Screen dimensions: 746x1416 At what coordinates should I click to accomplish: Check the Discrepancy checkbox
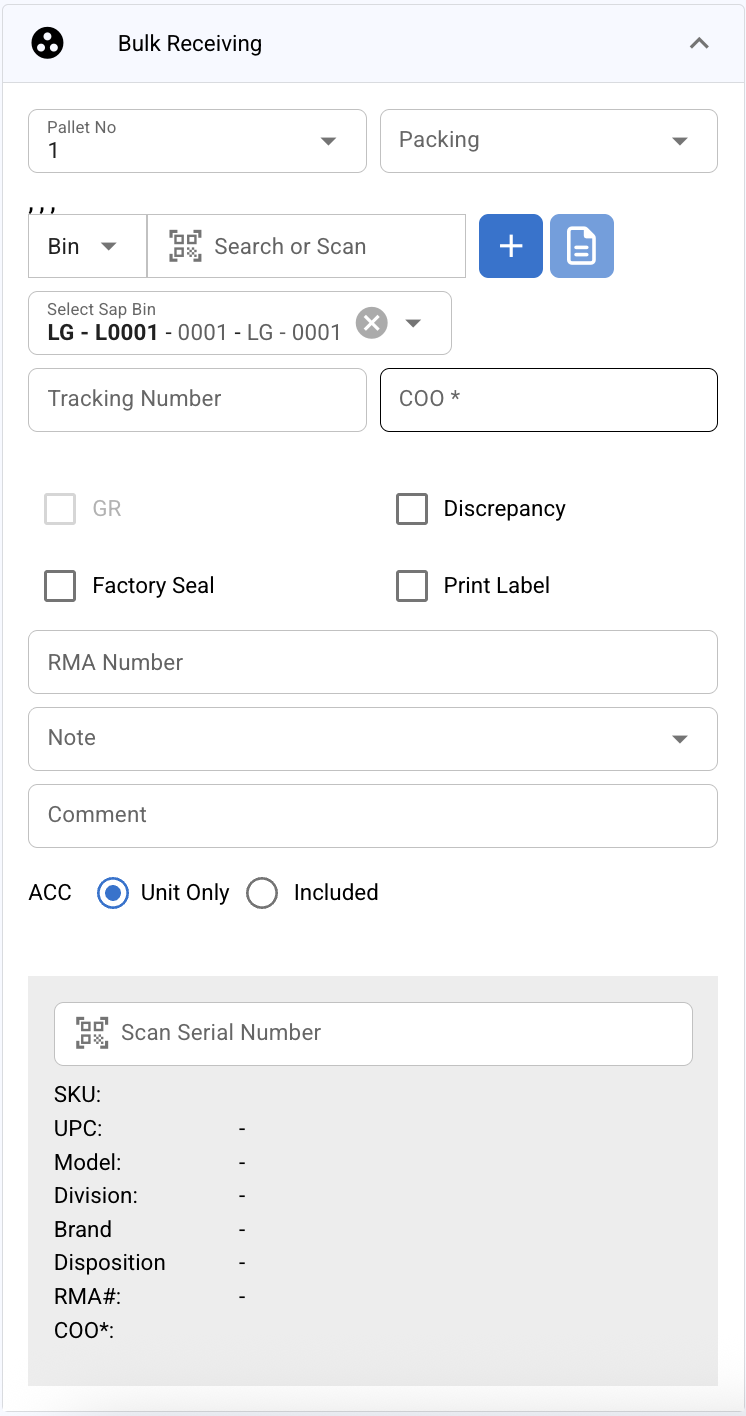click(412, 509)
